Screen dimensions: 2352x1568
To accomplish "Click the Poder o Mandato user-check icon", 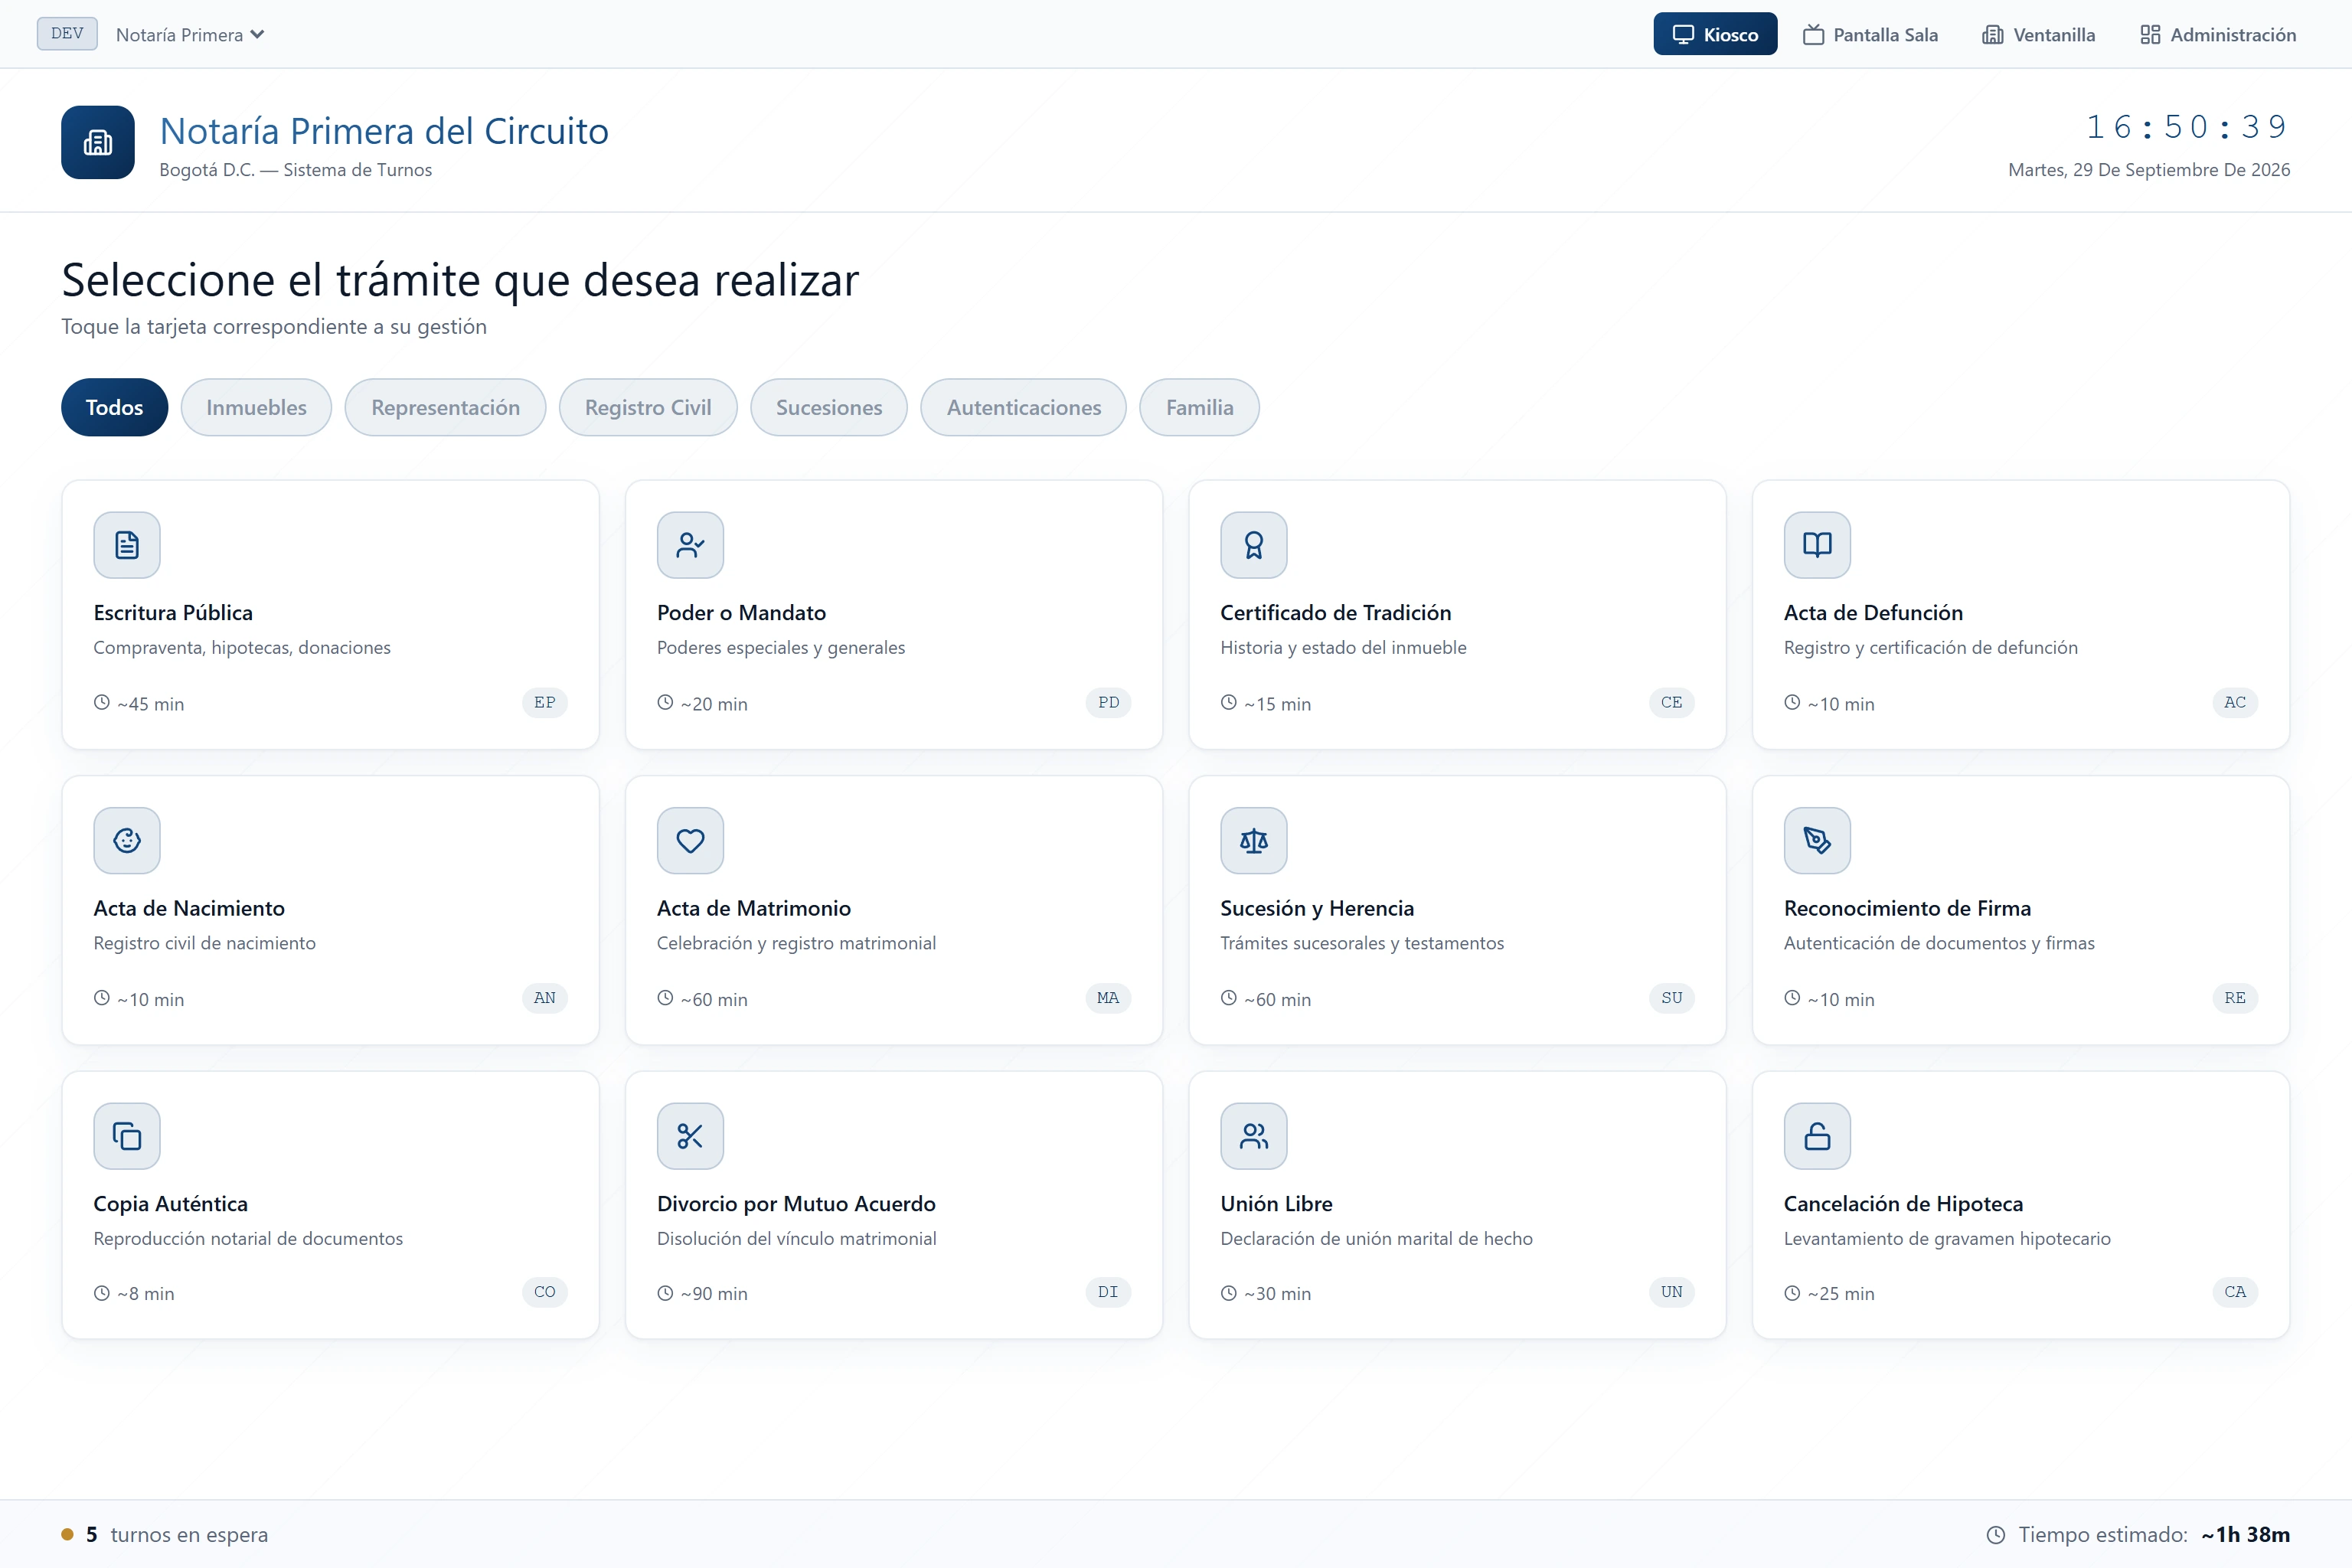I will [690, 545].
